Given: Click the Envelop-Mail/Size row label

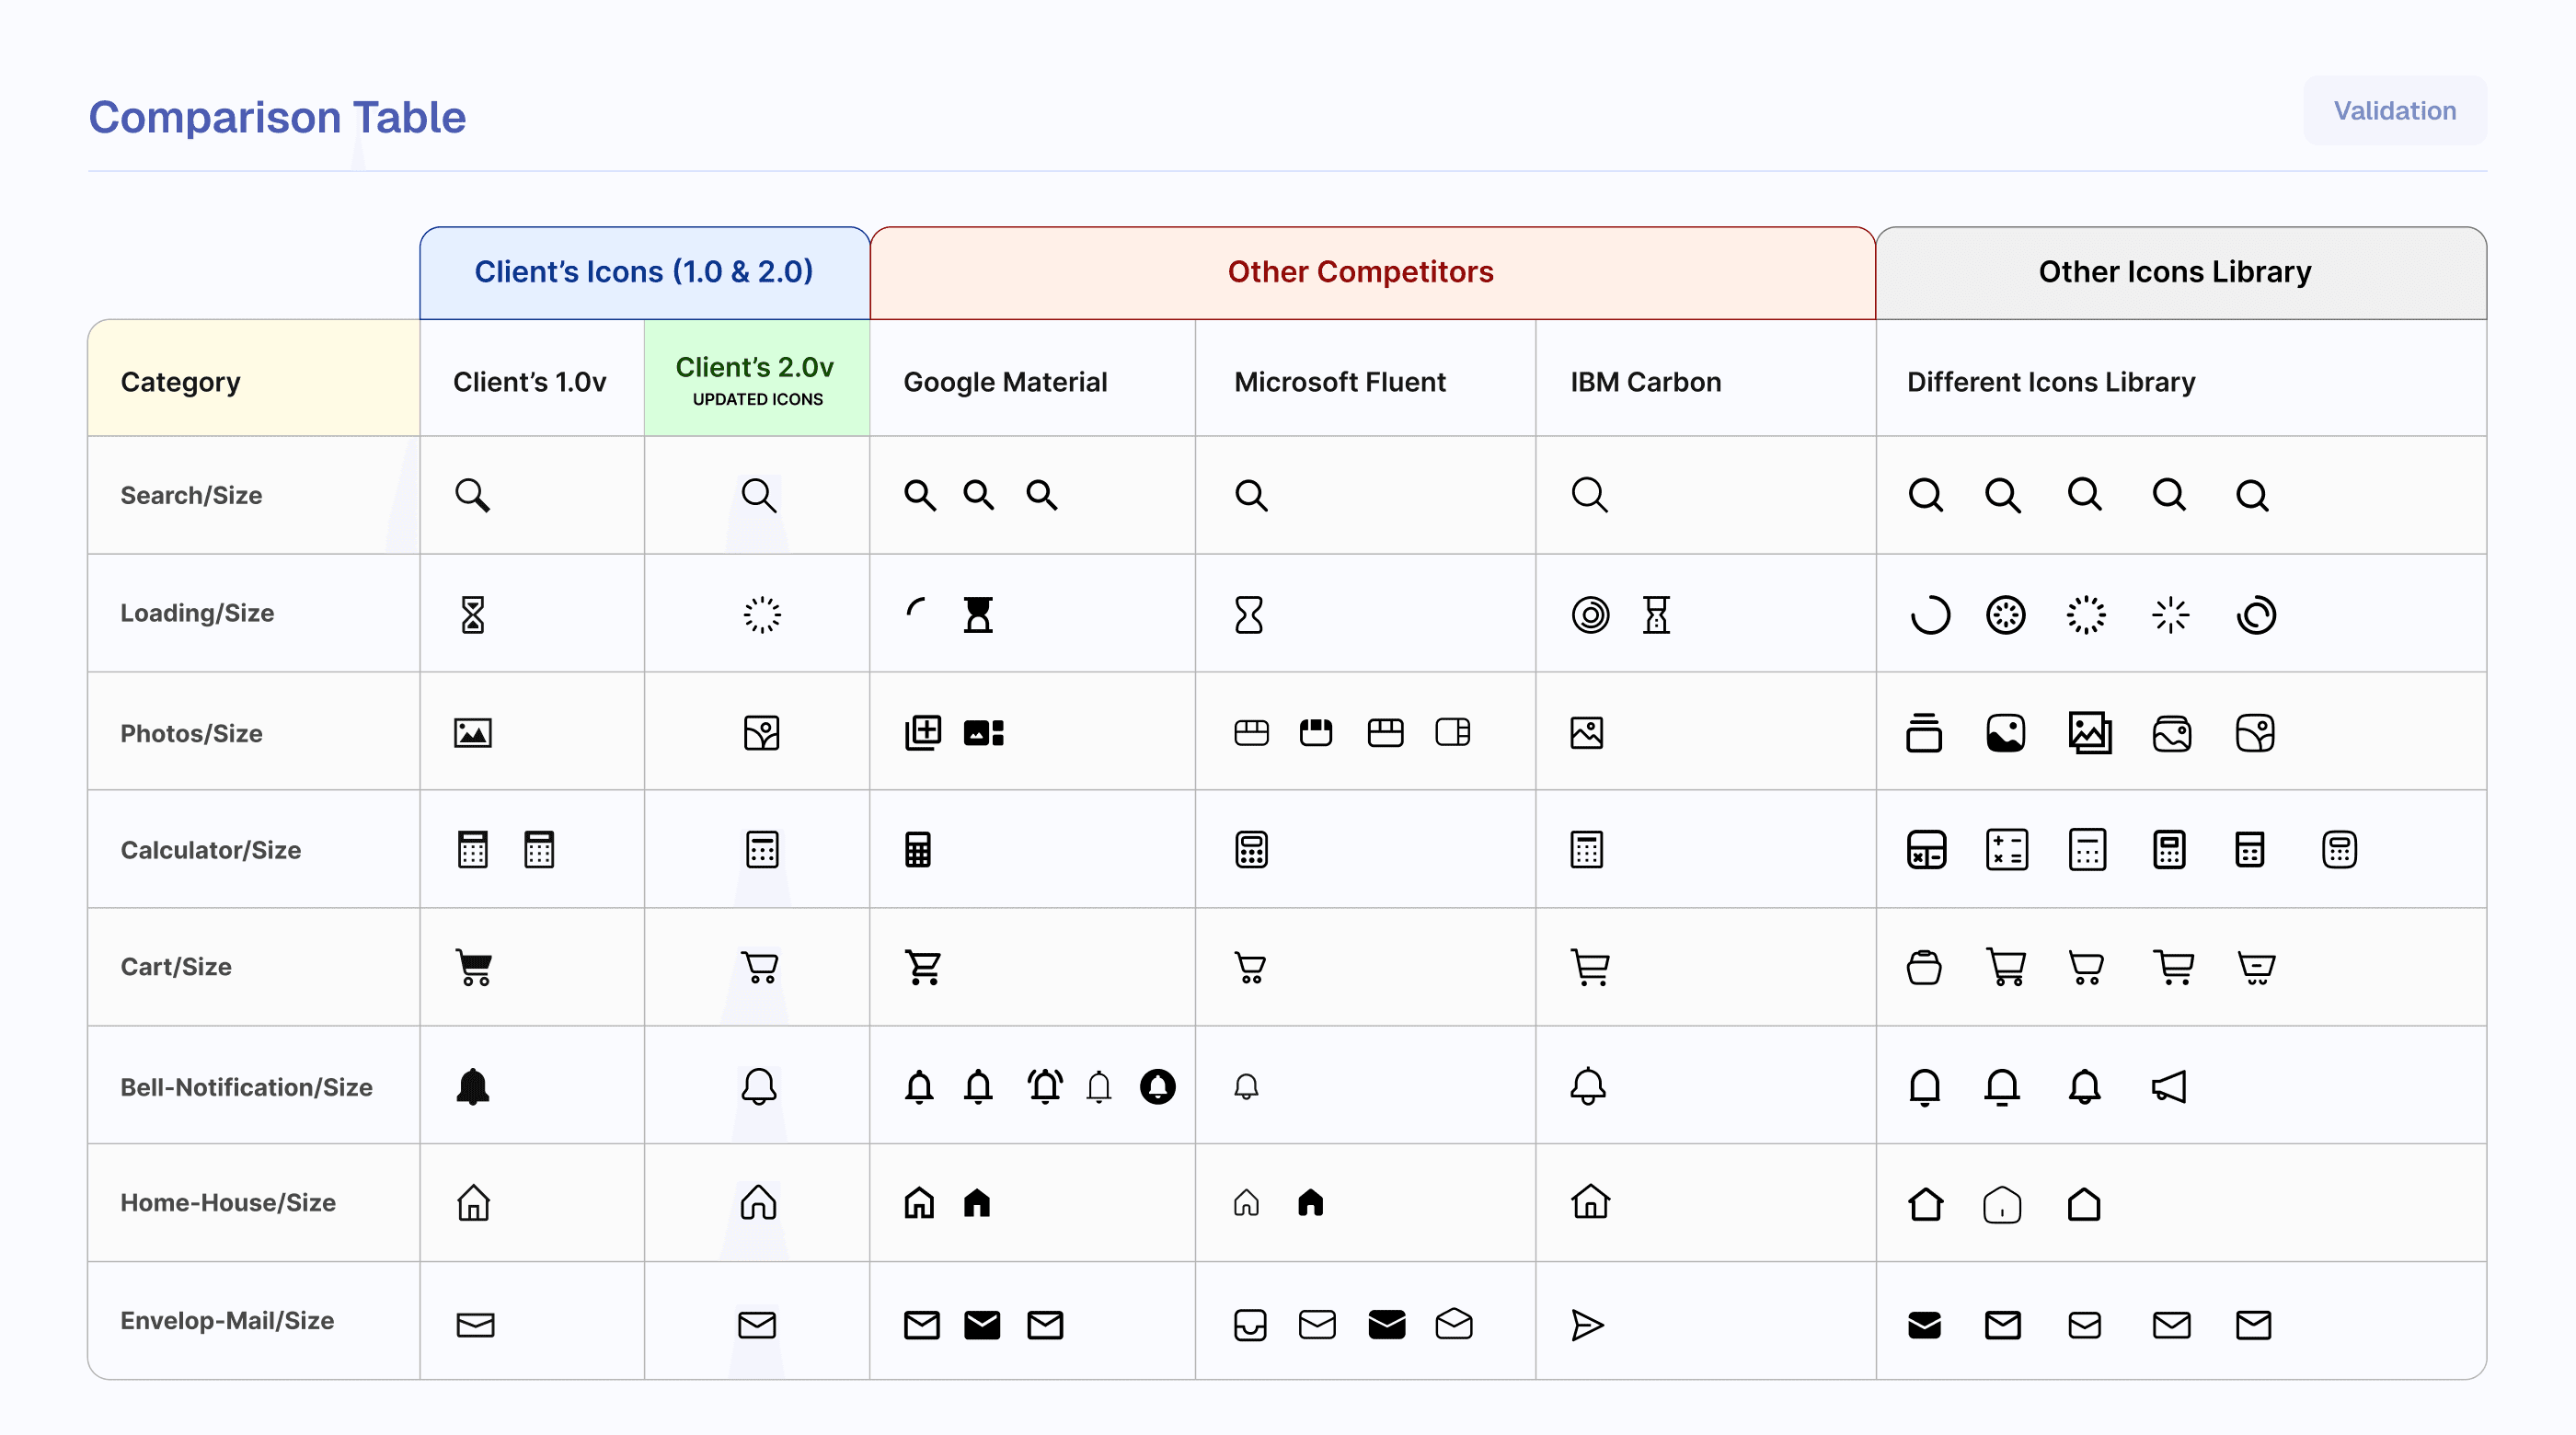Looking at the screenshot, I should click(x=227, y=1320).
